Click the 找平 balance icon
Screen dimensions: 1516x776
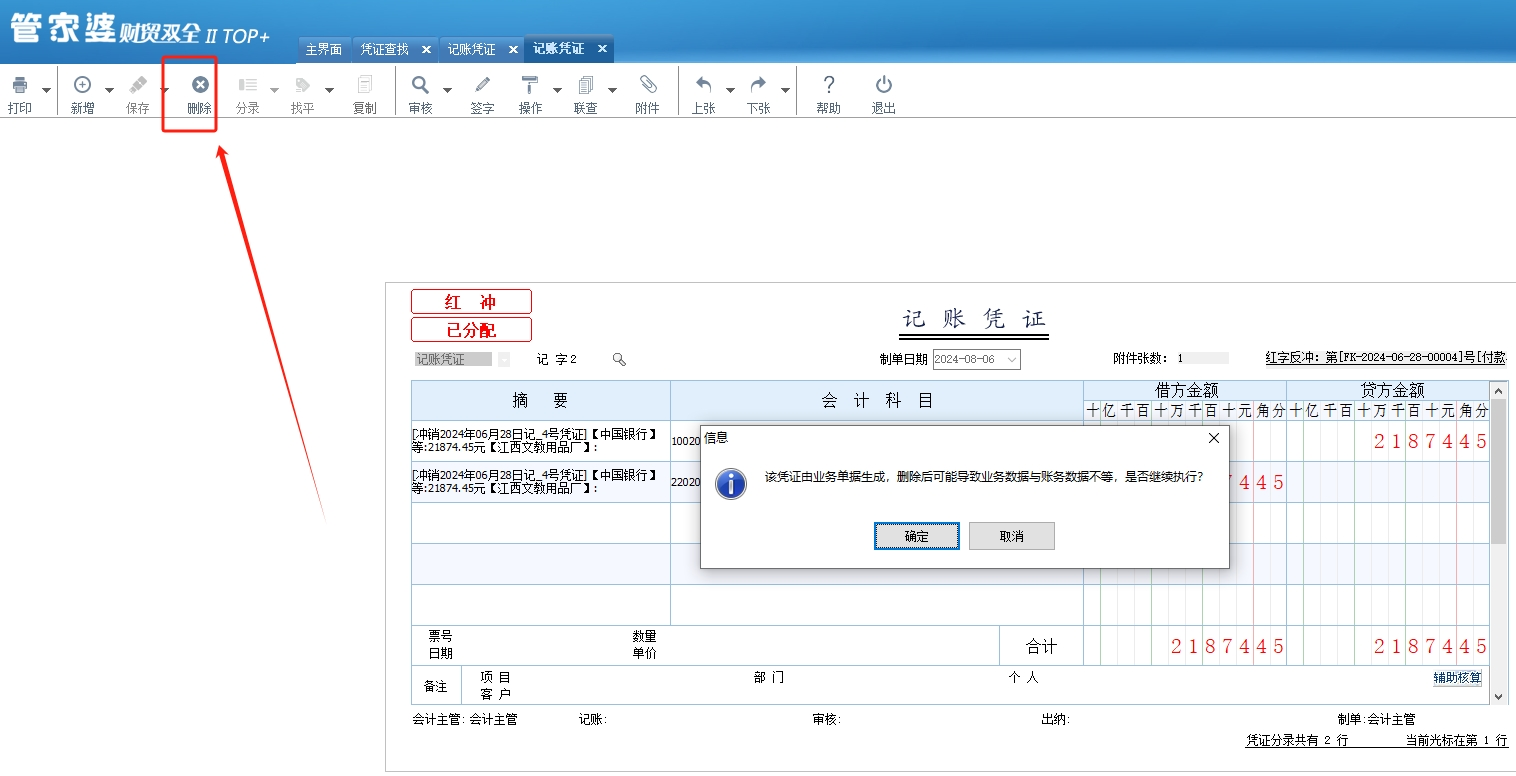click(x=303, y=86)
